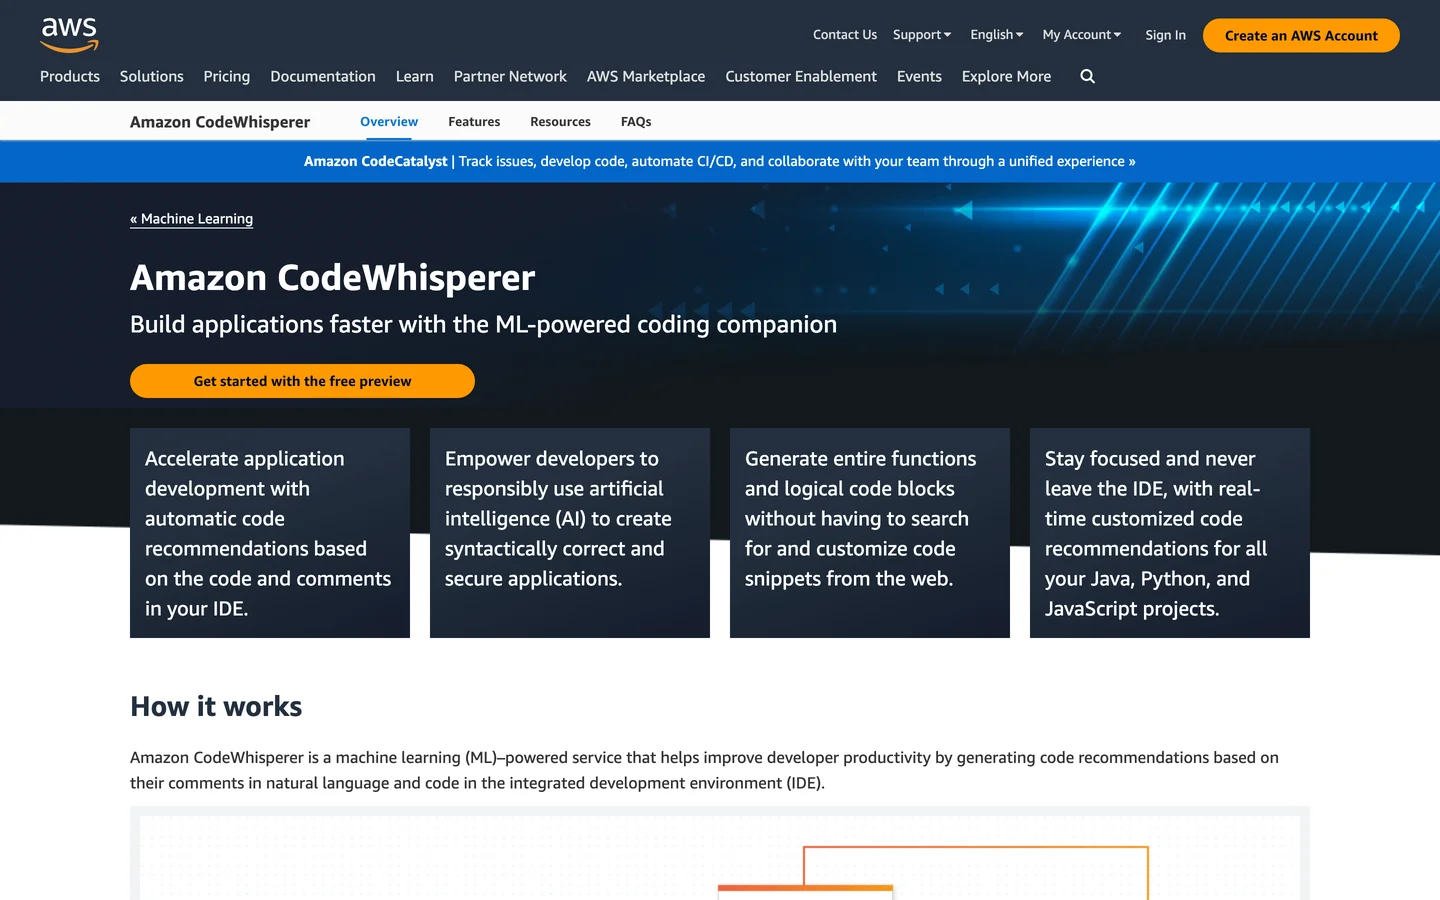Image resolution: width=1440 pixels, height=900 pixels.
Task: Open the English language dropdown
Action: 997,34
